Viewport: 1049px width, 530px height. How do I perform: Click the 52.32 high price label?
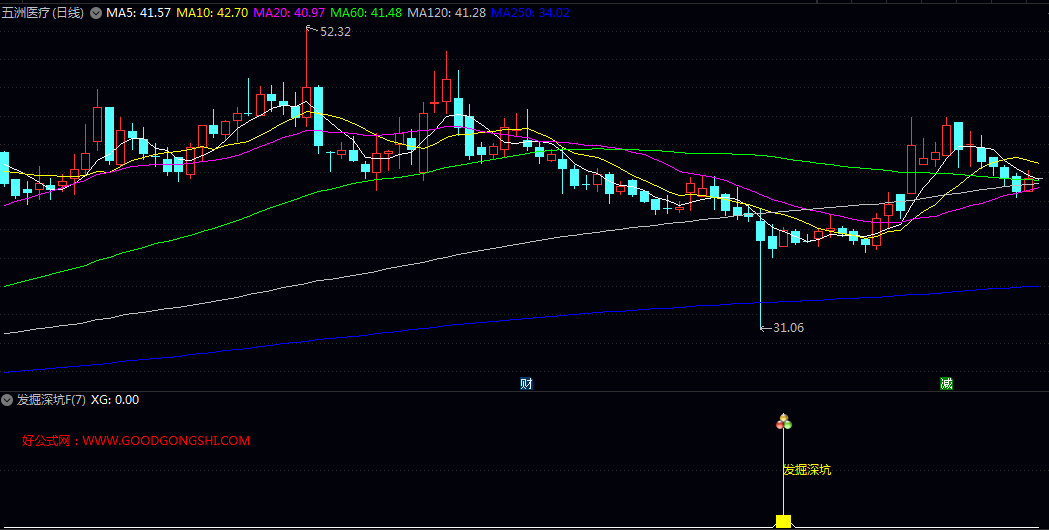tap(335, 31)
